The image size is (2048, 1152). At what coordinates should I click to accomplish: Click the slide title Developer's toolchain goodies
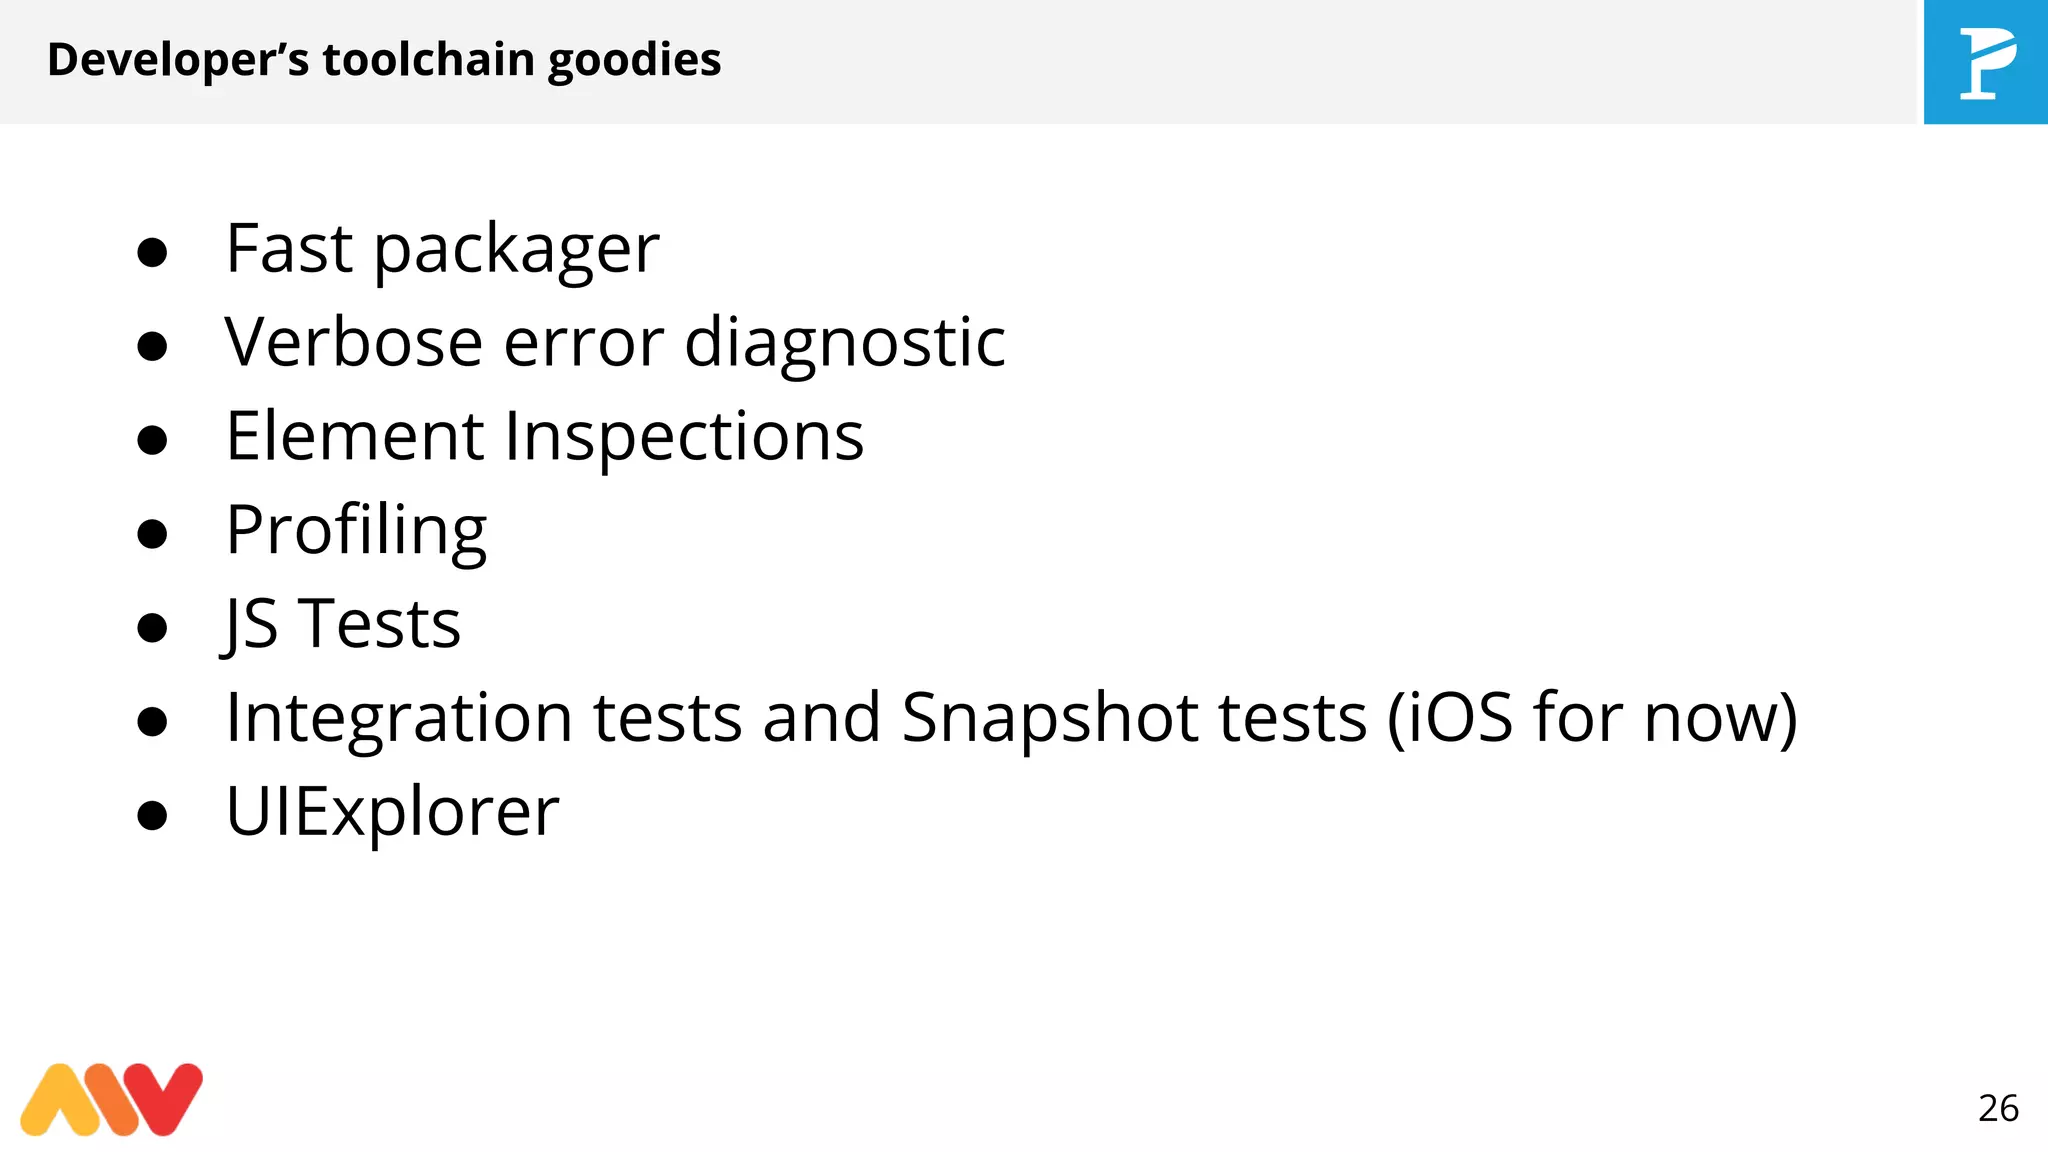pyautogui.click(x=384, y=60)
